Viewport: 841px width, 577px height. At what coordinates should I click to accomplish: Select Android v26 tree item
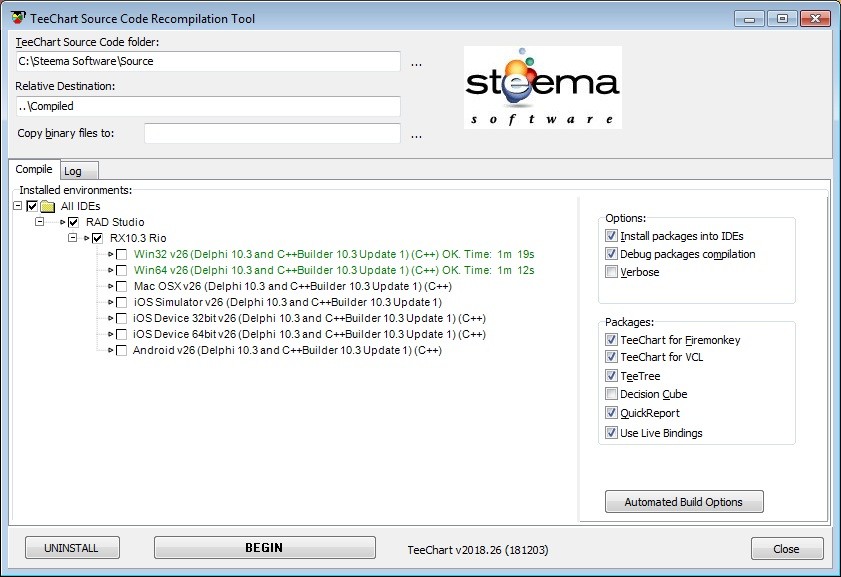(x=287, y=351)
